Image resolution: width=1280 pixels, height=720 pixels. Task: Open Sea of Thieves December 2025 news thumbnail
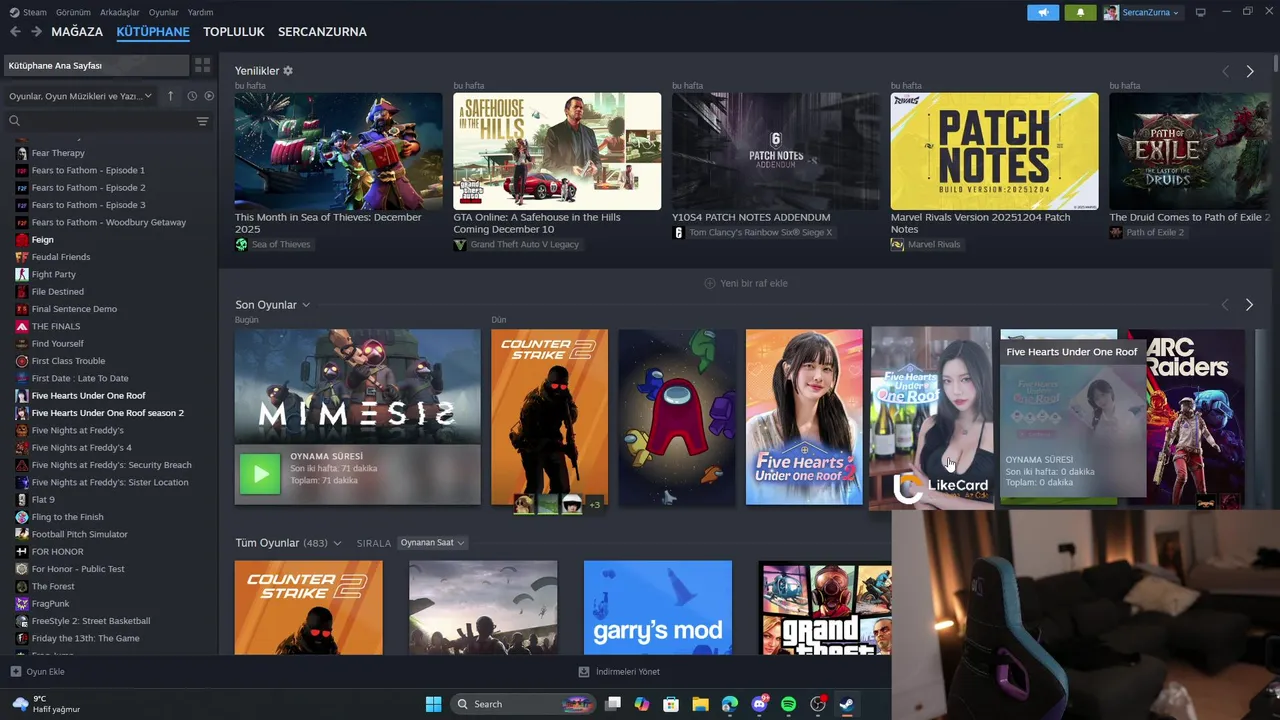click(338, 151)
